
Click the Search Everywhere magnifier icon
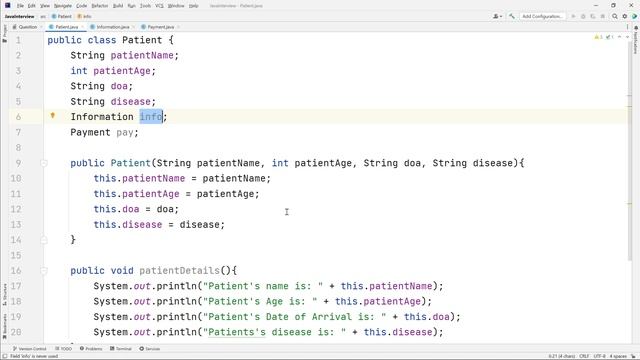pos(615,16)
